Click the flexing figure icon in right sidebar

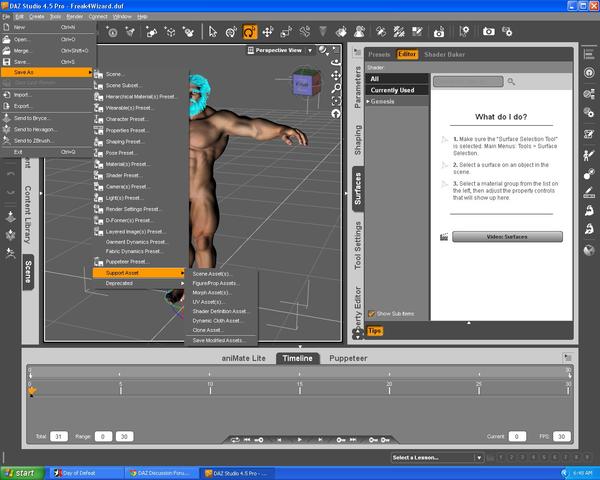click(589, 210)
